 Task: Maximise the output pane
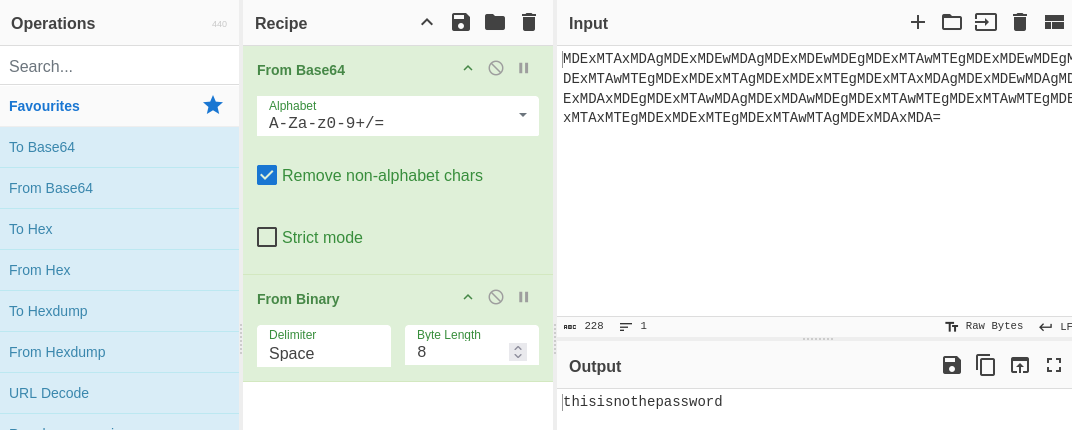(1054, 365)
